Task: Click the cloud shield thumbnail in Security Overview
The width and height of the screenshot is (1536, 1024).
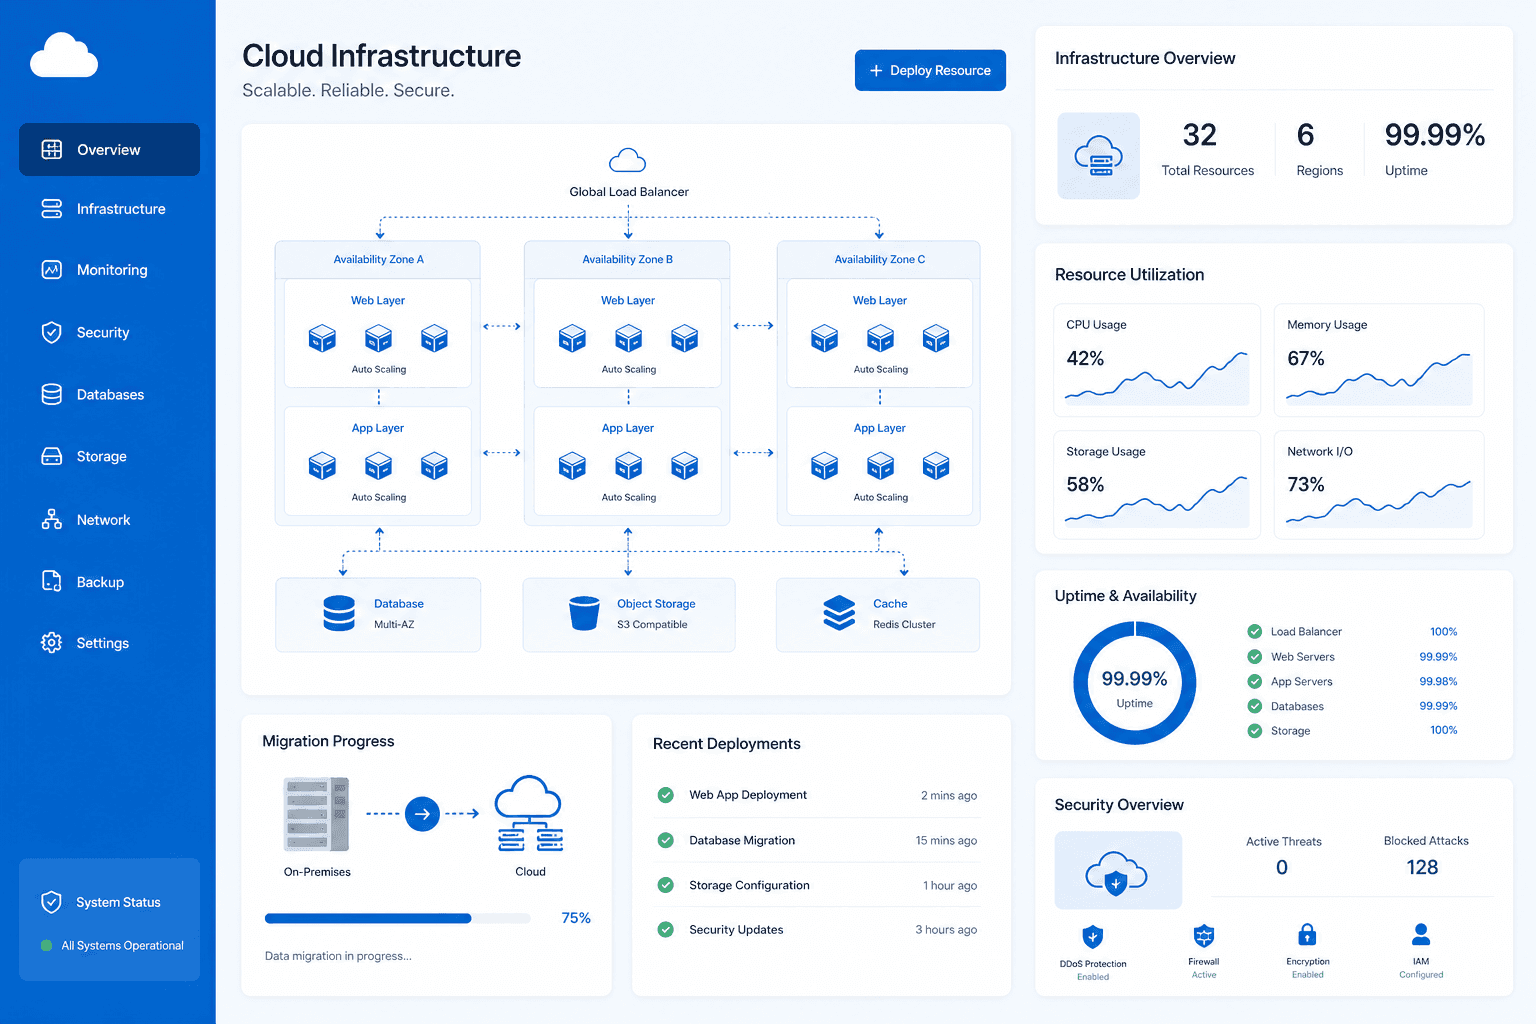Action: [1118, 870]
